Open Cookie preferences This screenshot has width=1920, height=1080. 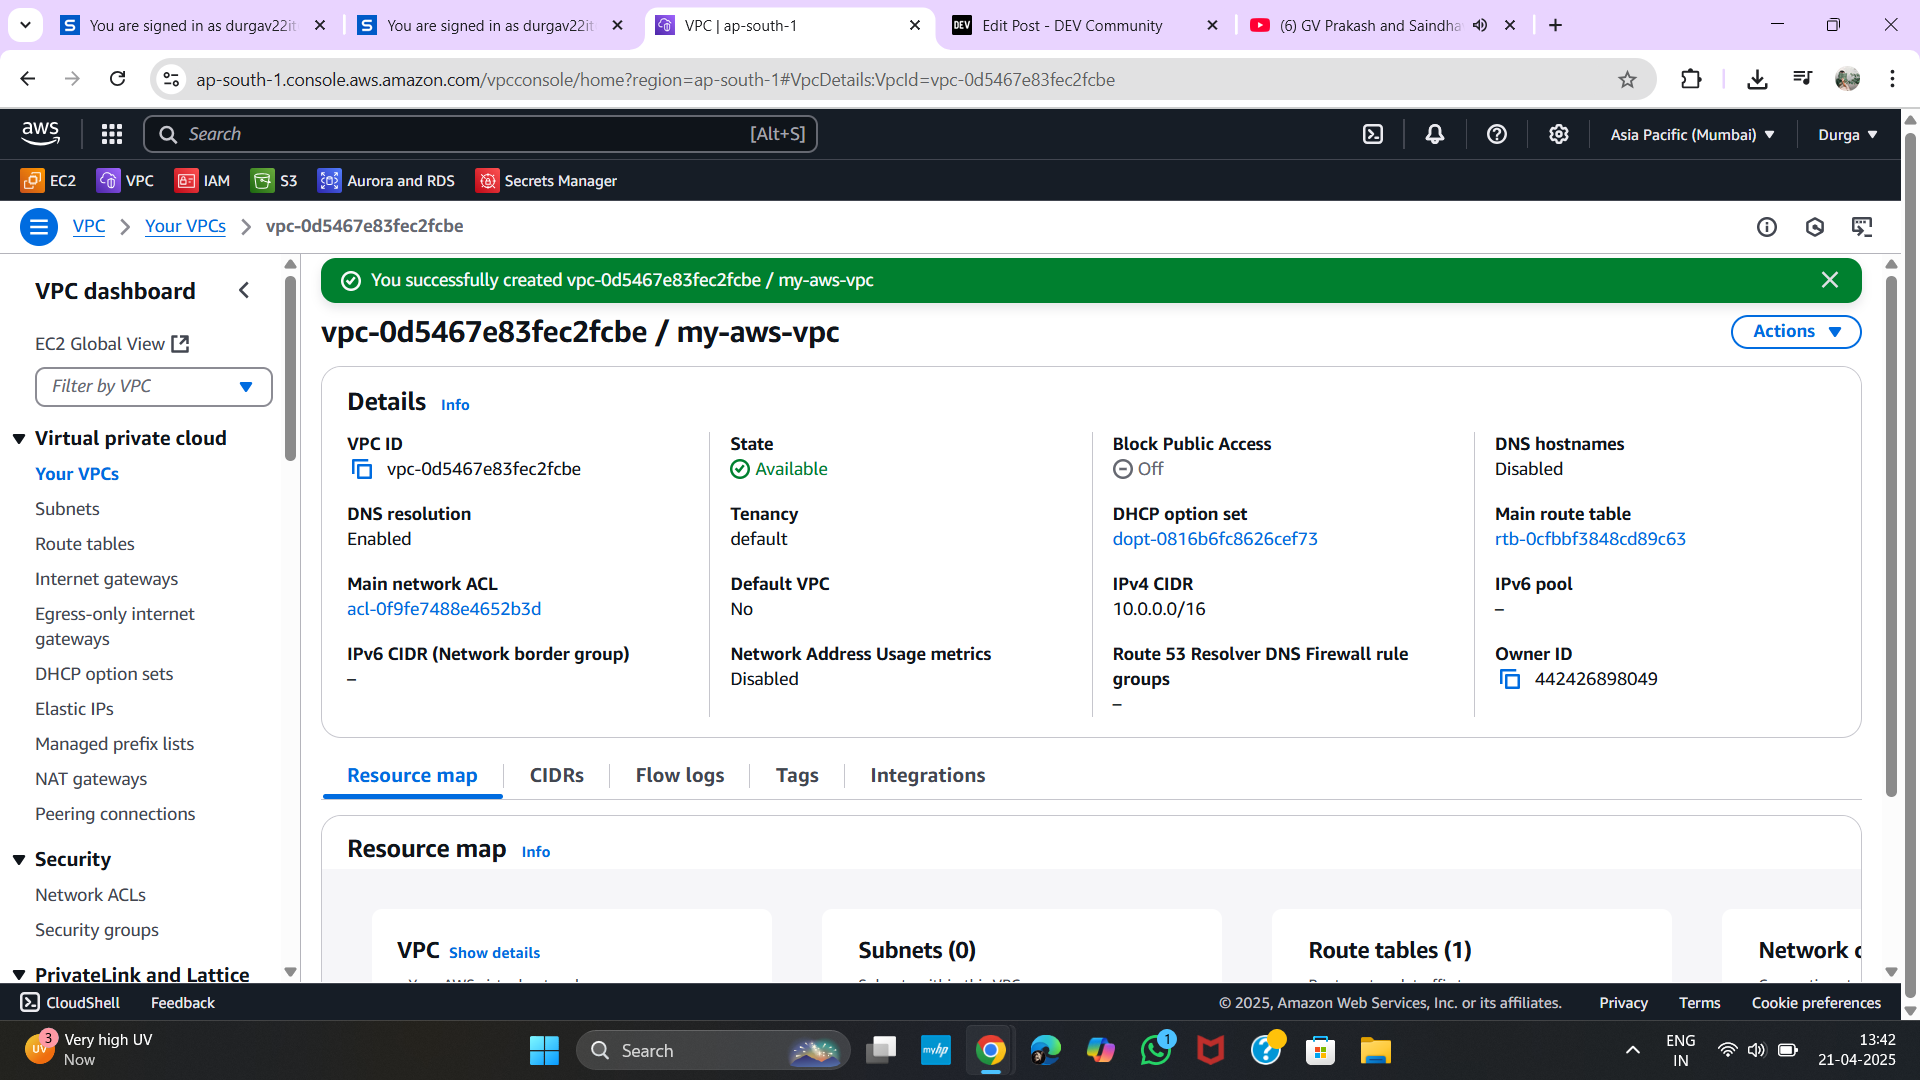tap(1816, 1003)
